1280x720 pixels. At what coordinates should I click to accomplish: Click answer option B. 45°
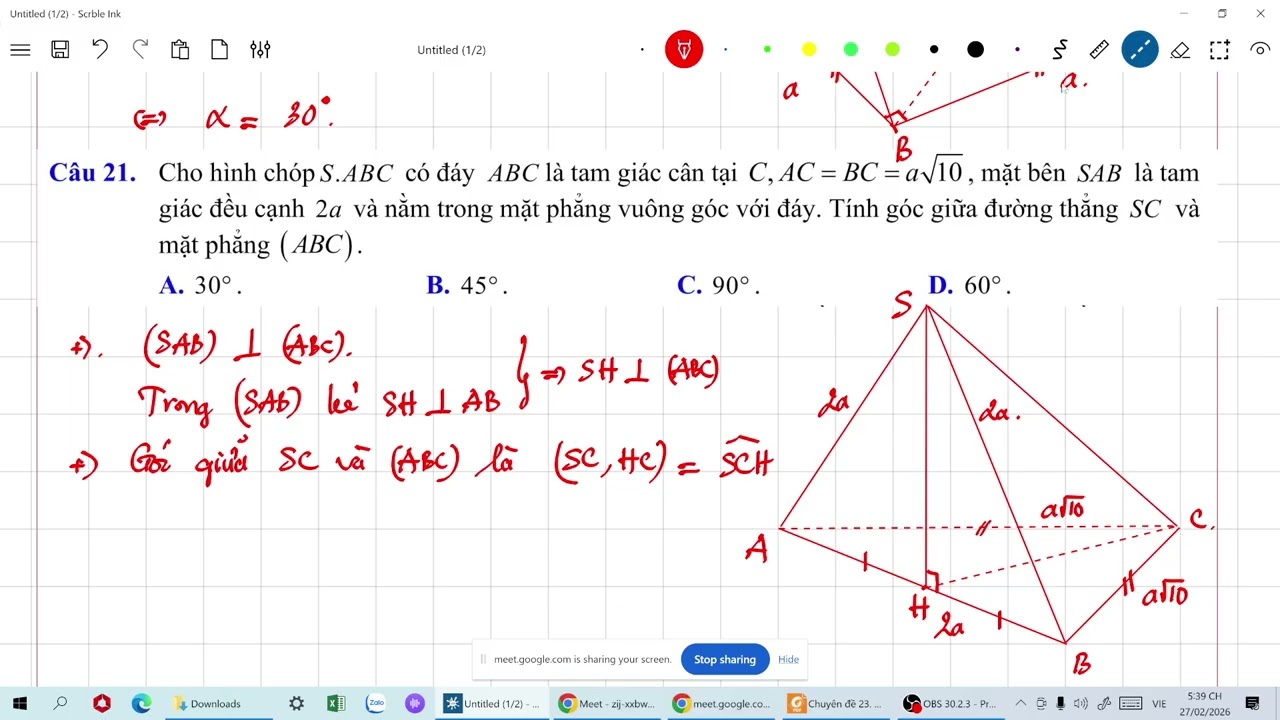[467, 286]
